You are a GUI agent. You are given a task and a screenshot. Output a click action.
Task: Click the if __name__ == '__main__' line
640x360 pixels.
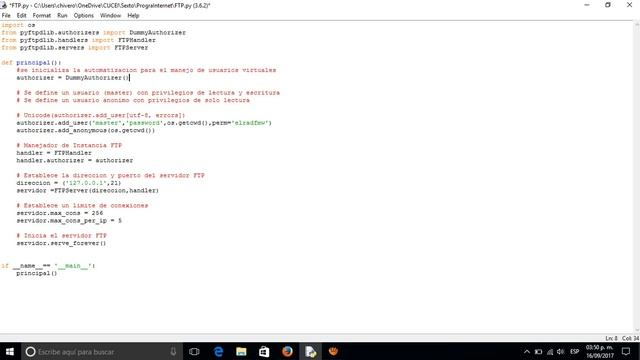48,266
